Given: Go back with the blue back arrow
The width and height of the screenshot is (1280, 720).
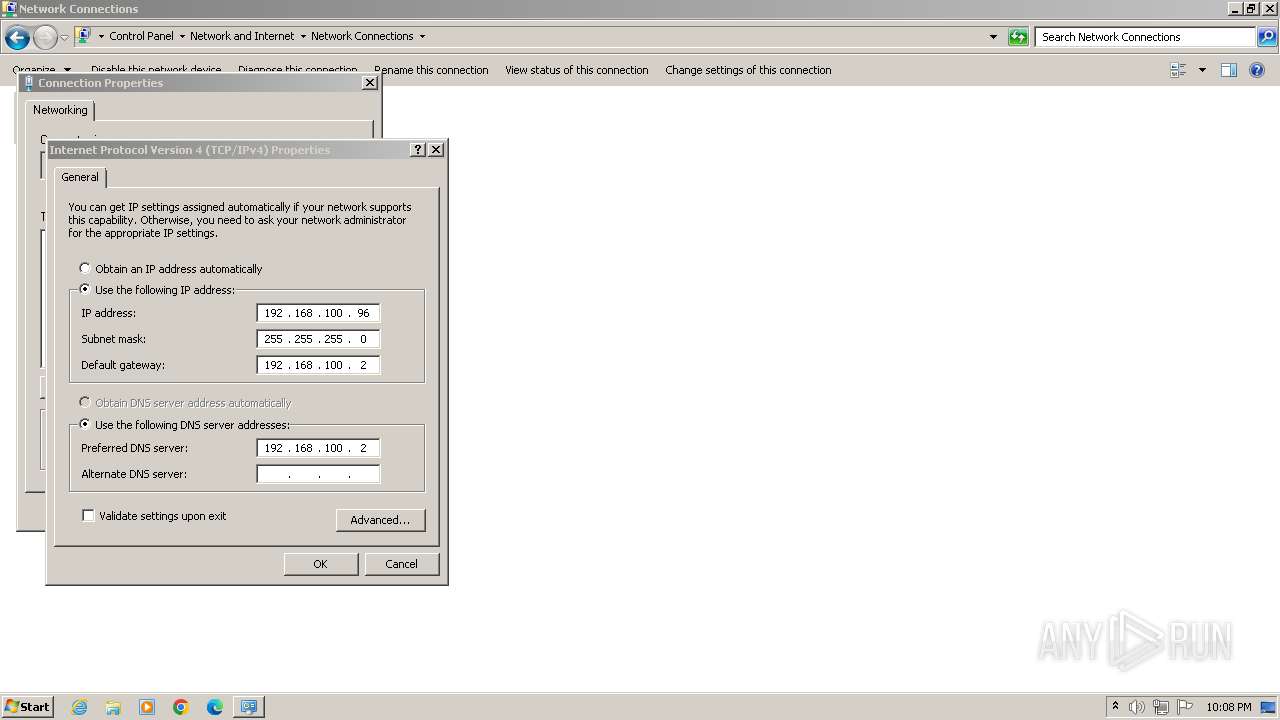Looking at the screenshot, I should click(17, 38).
